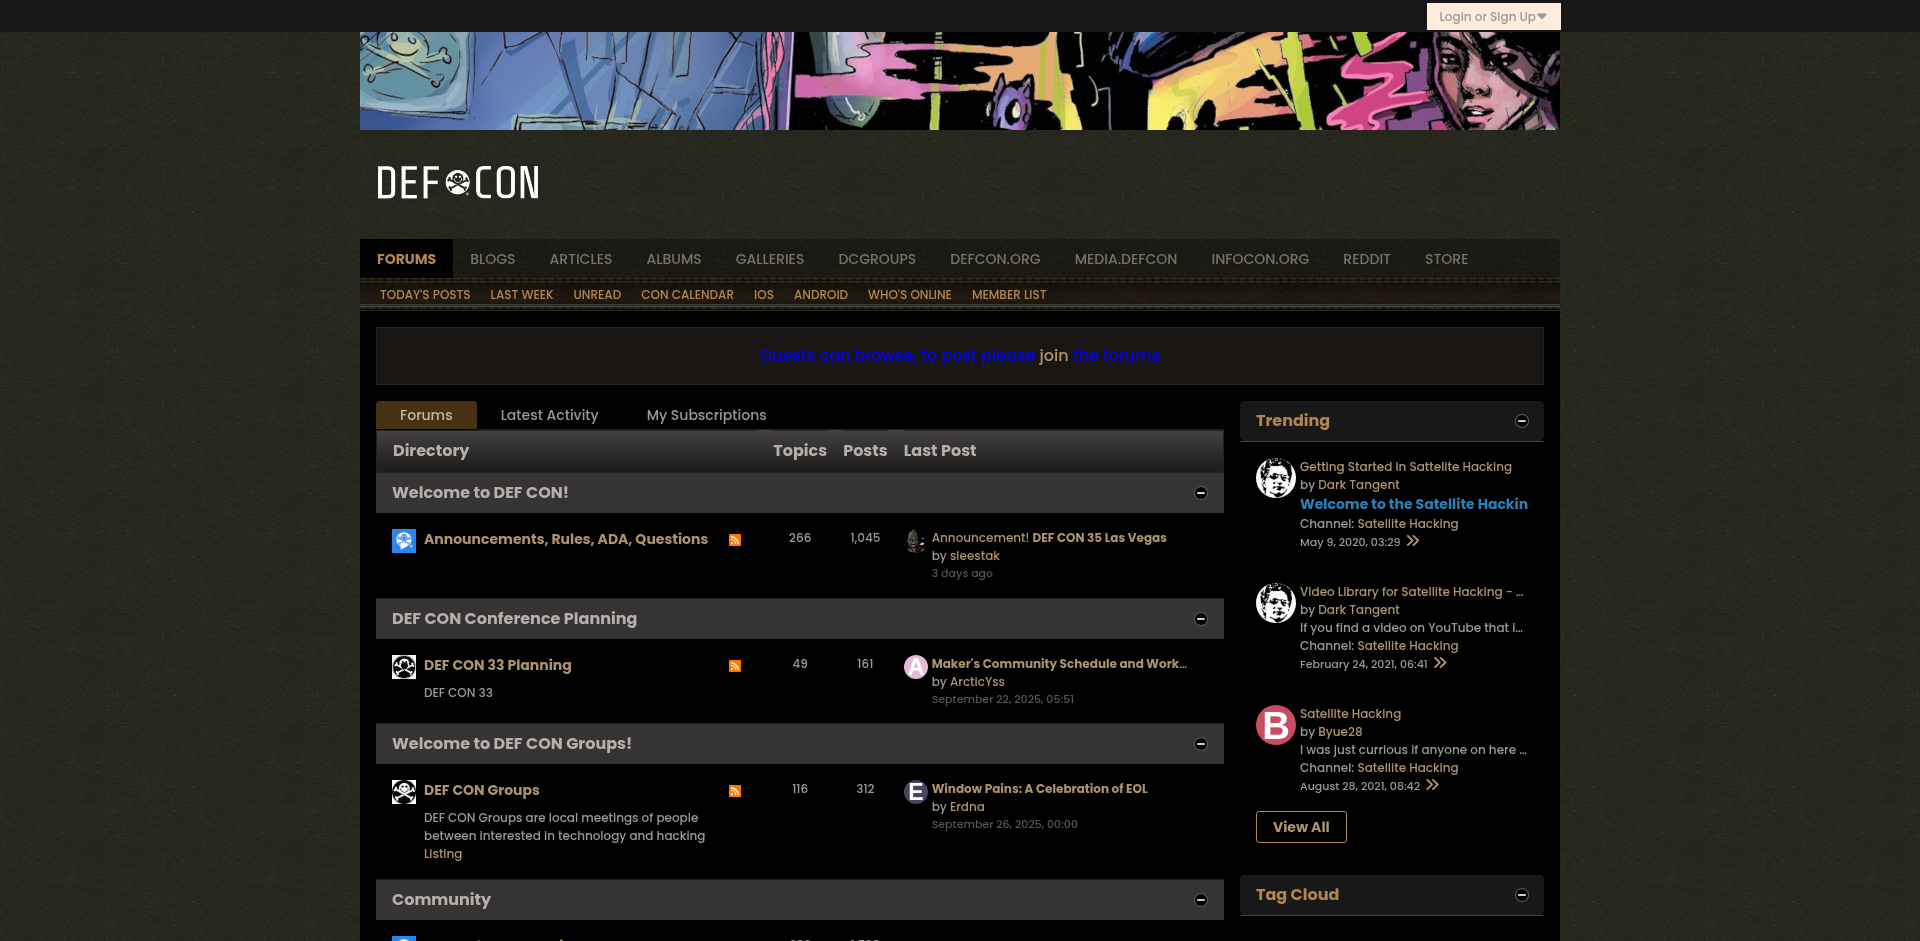
Task: Open the Who's Online link
Action: (909, 295)
